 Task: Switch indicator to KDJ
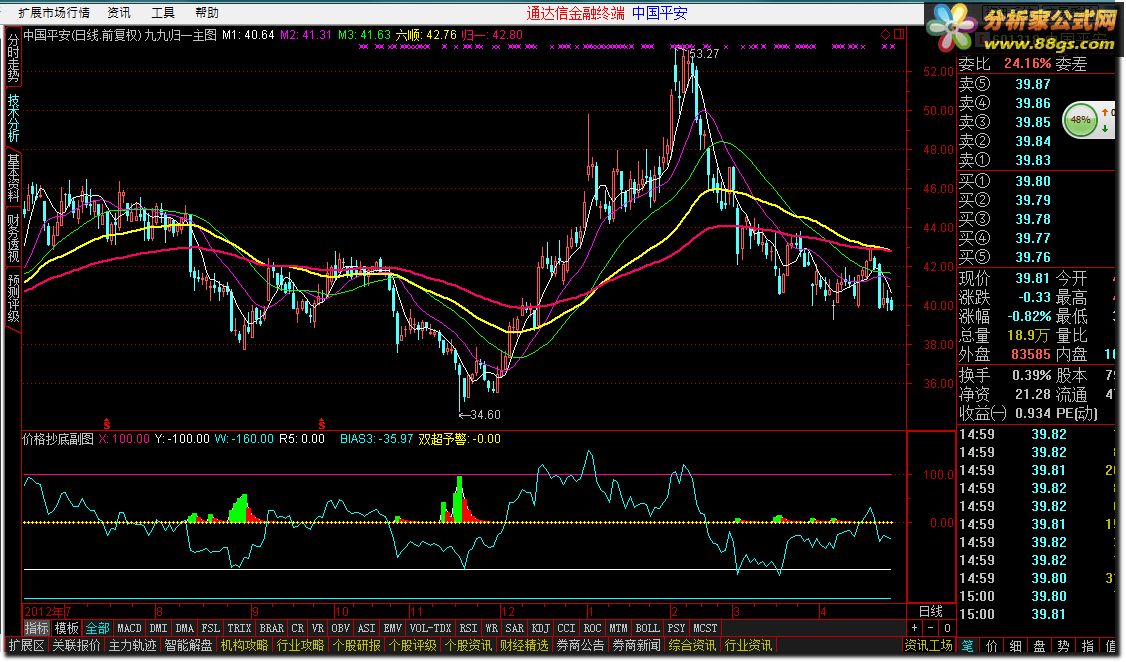pos(540,628)
